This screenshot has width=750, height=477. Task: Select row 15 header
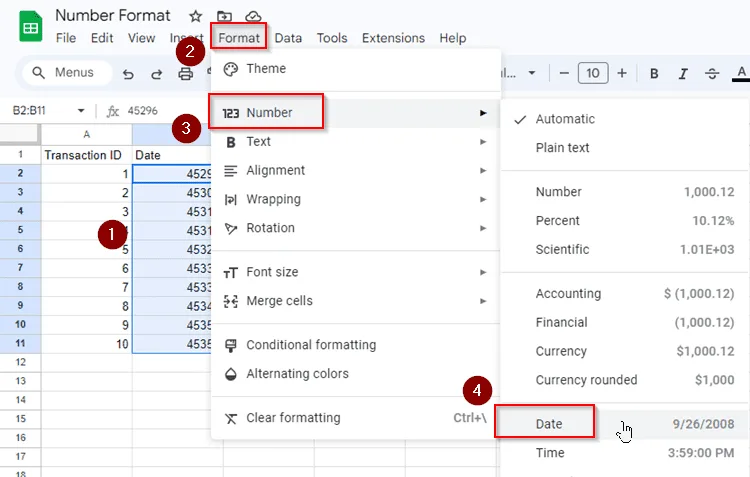21,419
